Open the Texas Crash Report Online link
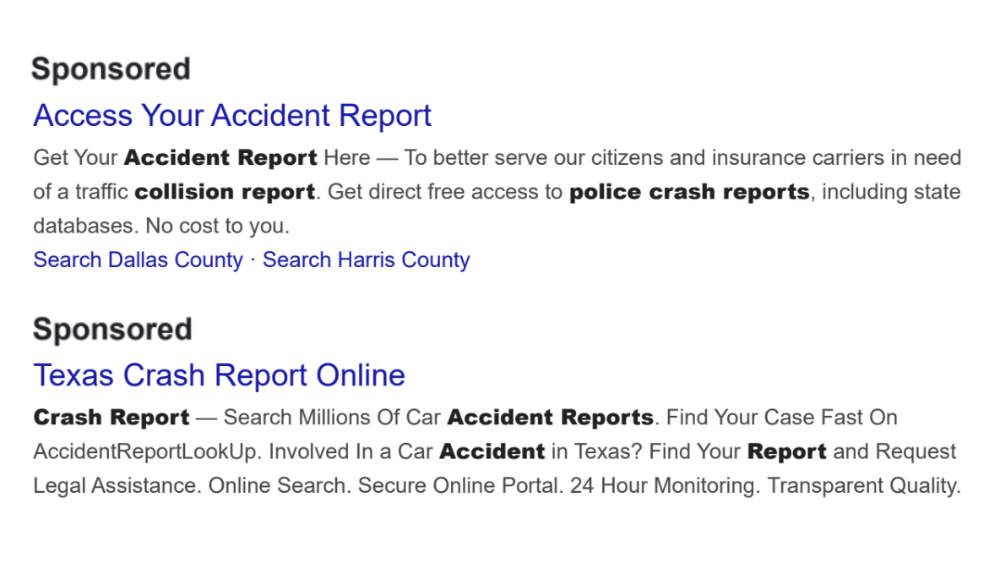 pyautogui.click(x=219, y=375)
